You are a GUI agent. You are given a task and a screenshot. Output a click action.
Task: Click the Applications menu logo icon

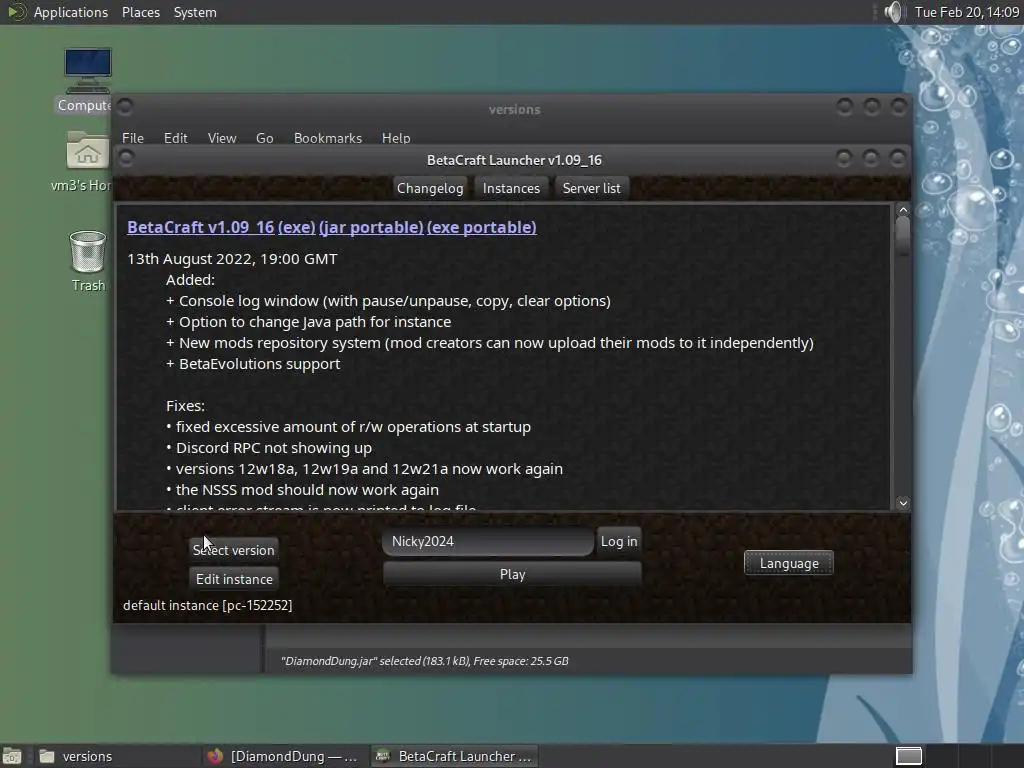click(x=16, y=12)
